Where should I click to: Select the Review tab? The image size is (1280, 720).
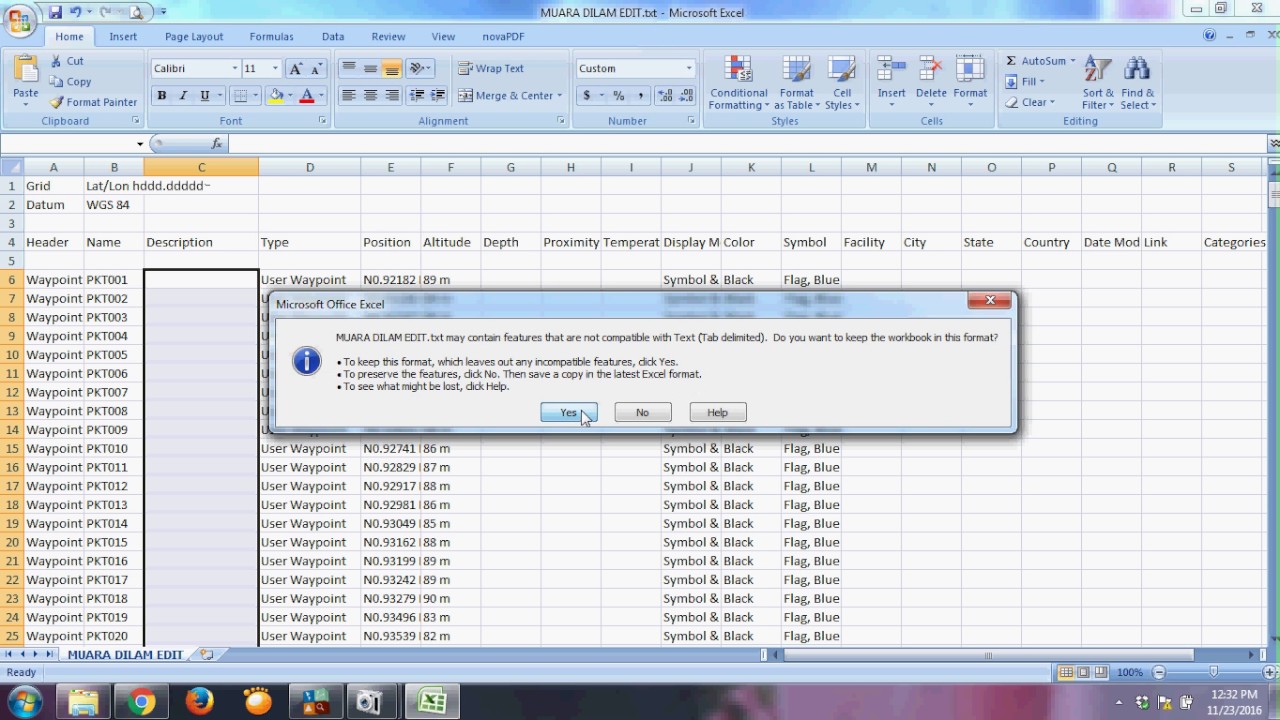[x=388, y=36]
